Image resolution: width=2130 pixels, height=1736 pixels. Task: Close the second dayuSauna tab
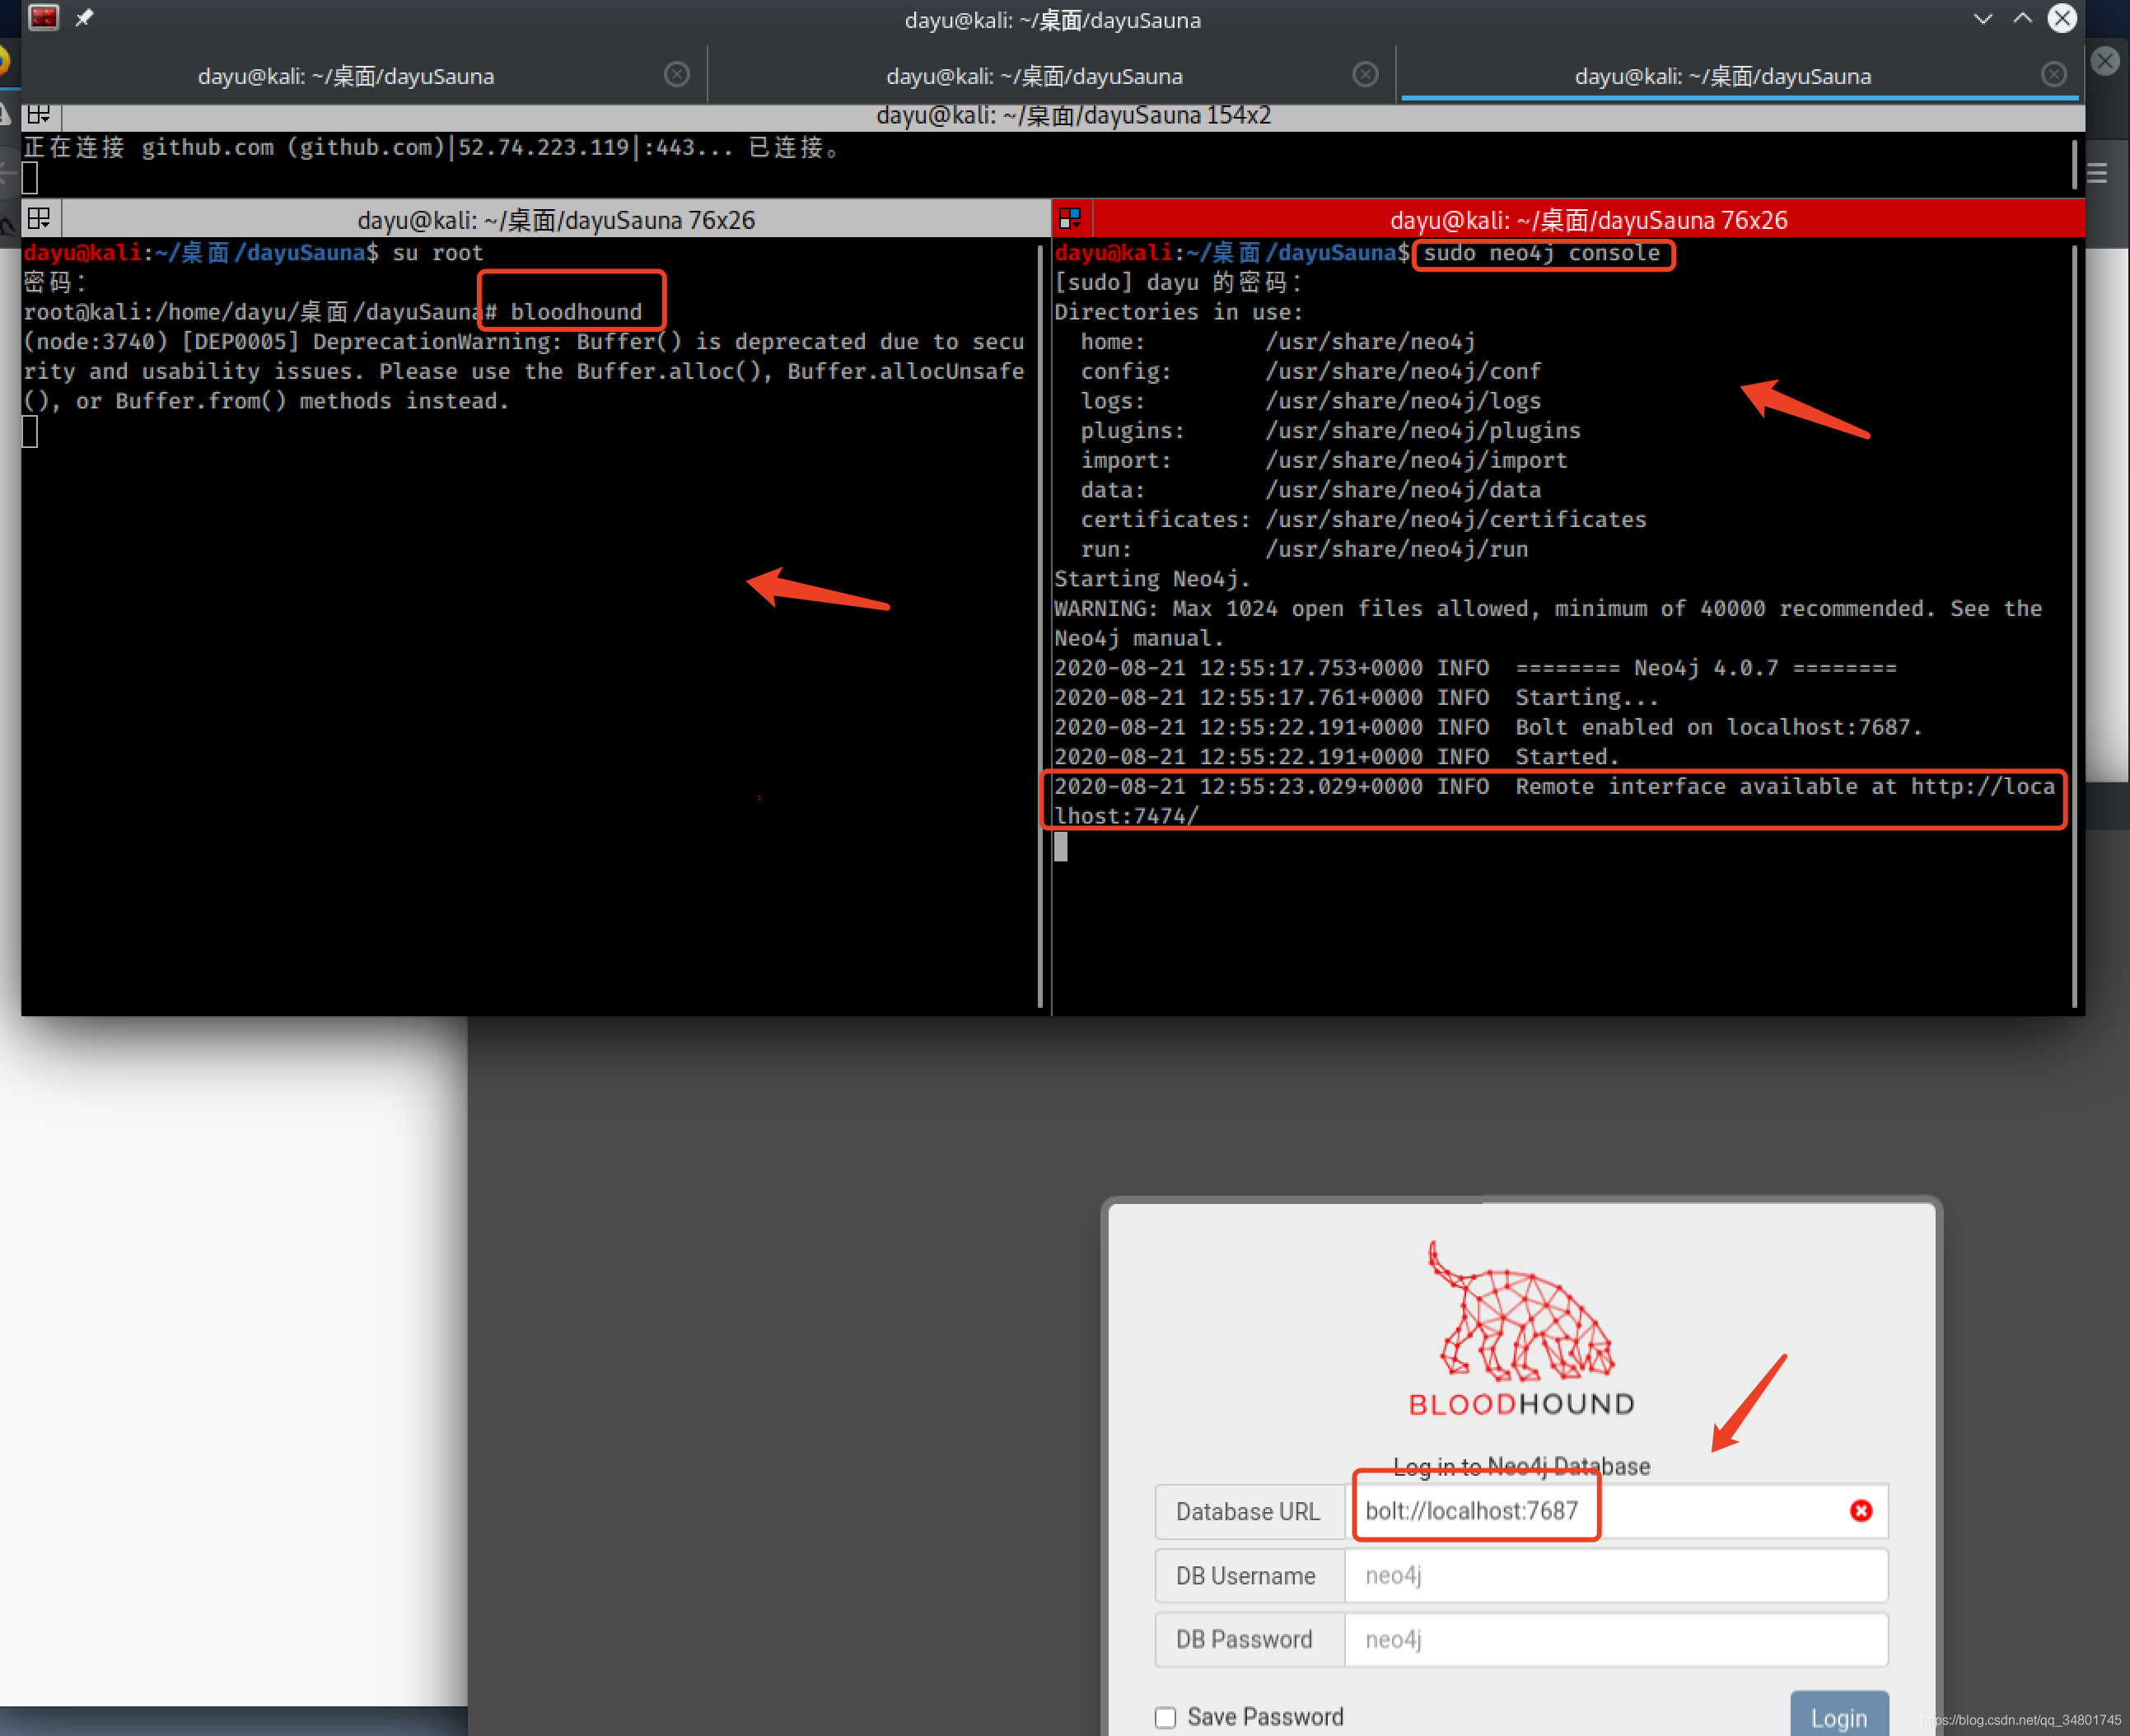pos(1365,75)
